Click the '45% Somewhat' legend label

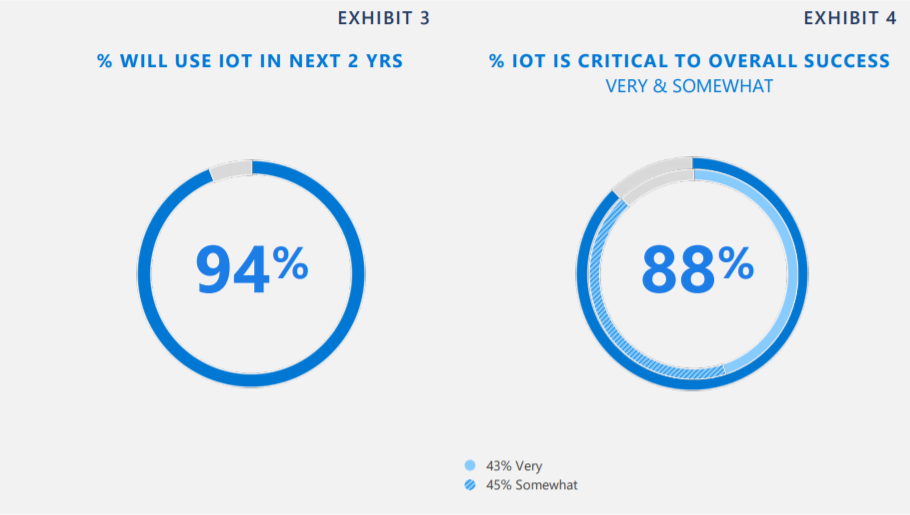pyautogui.click(x=532, y=485)
